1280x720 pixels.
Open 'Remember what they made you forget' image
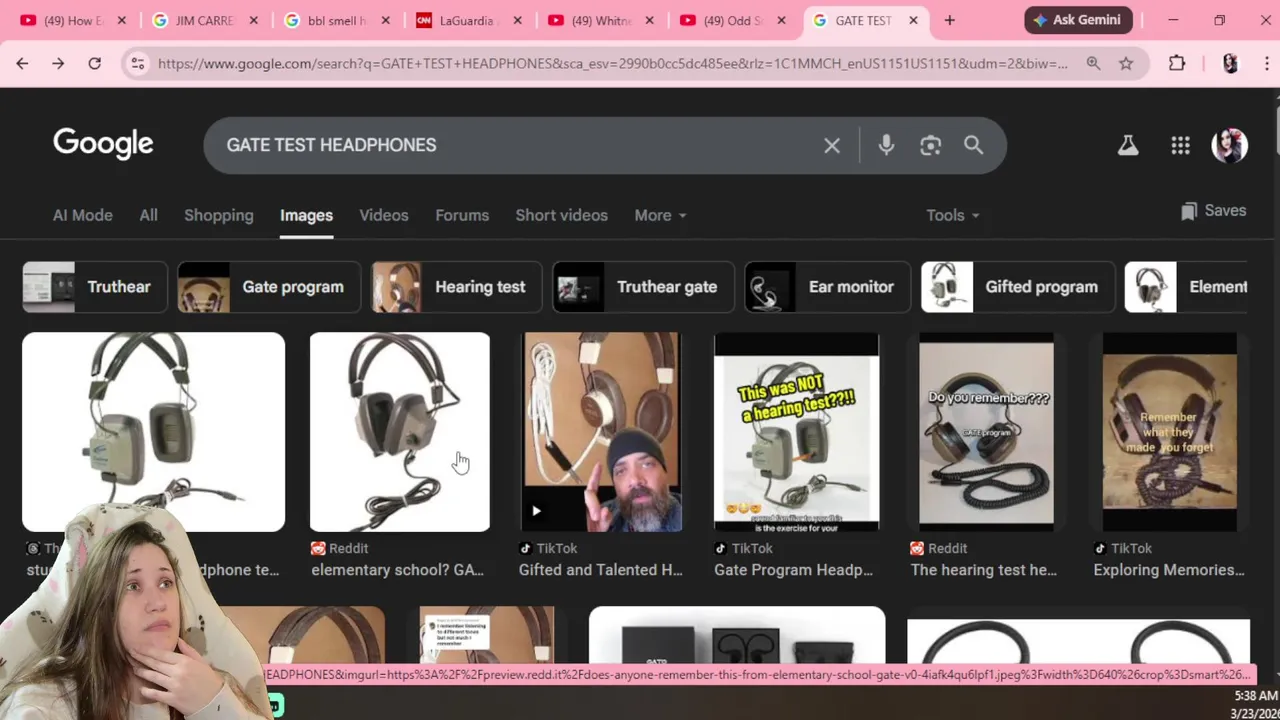(x=1169, y=431)
